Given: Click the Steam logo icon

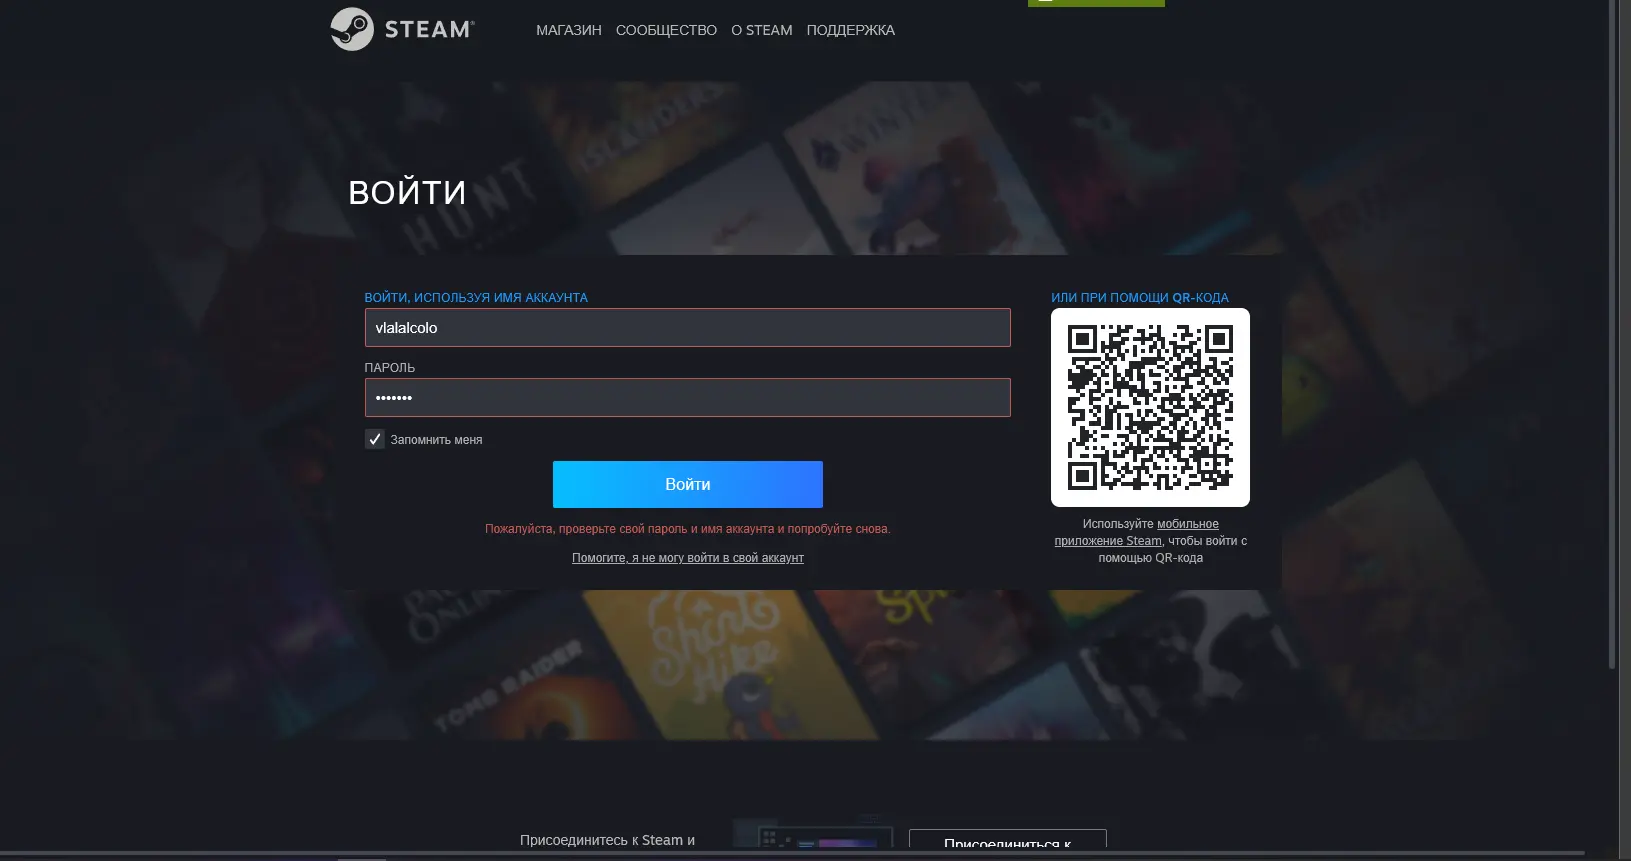Looking at the screenshot, I should point(352,29).
